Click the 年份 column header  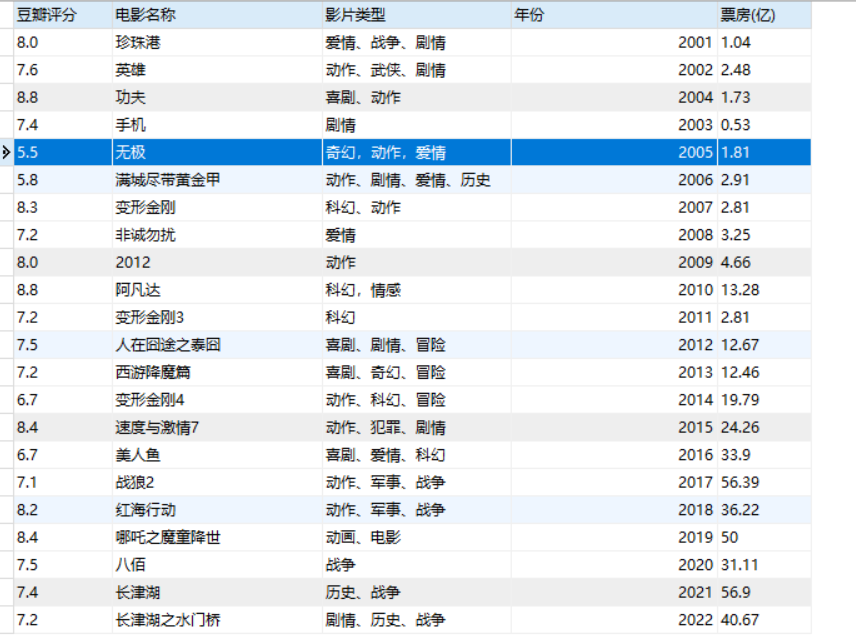click(614, 15)
